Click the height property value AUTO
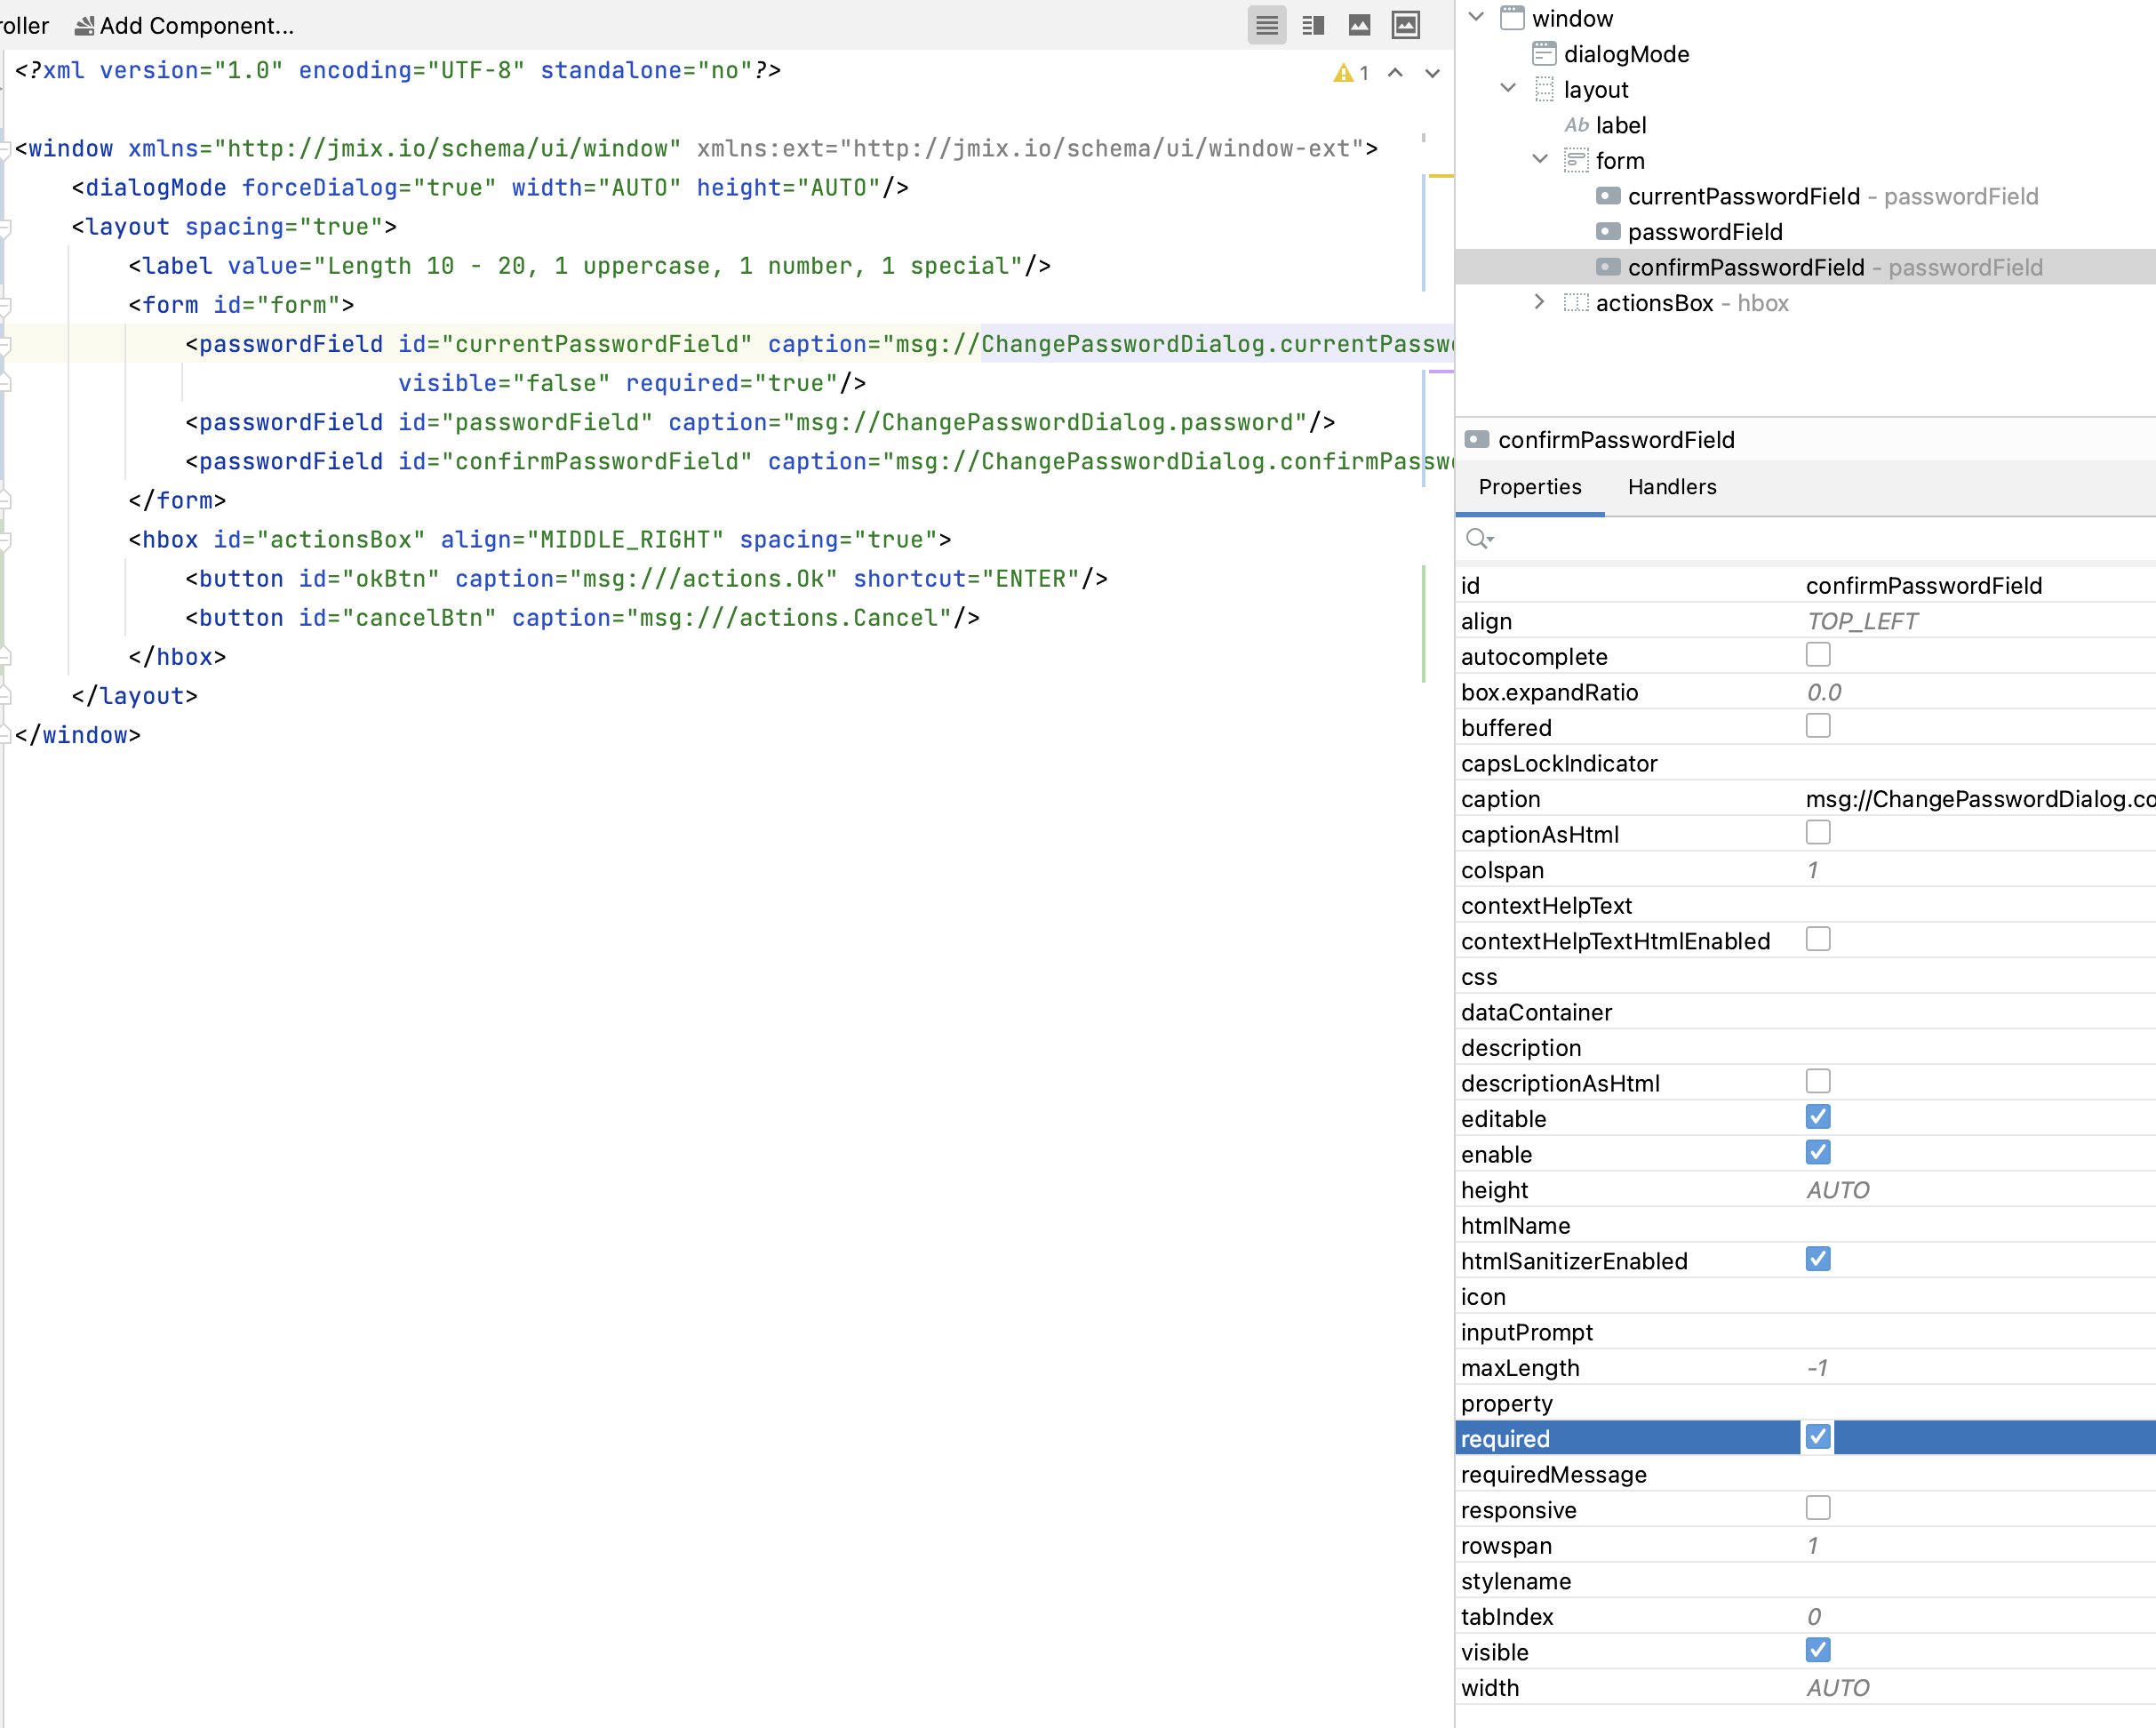Viewport: 2156px width, 1728px height. 1837,1190
